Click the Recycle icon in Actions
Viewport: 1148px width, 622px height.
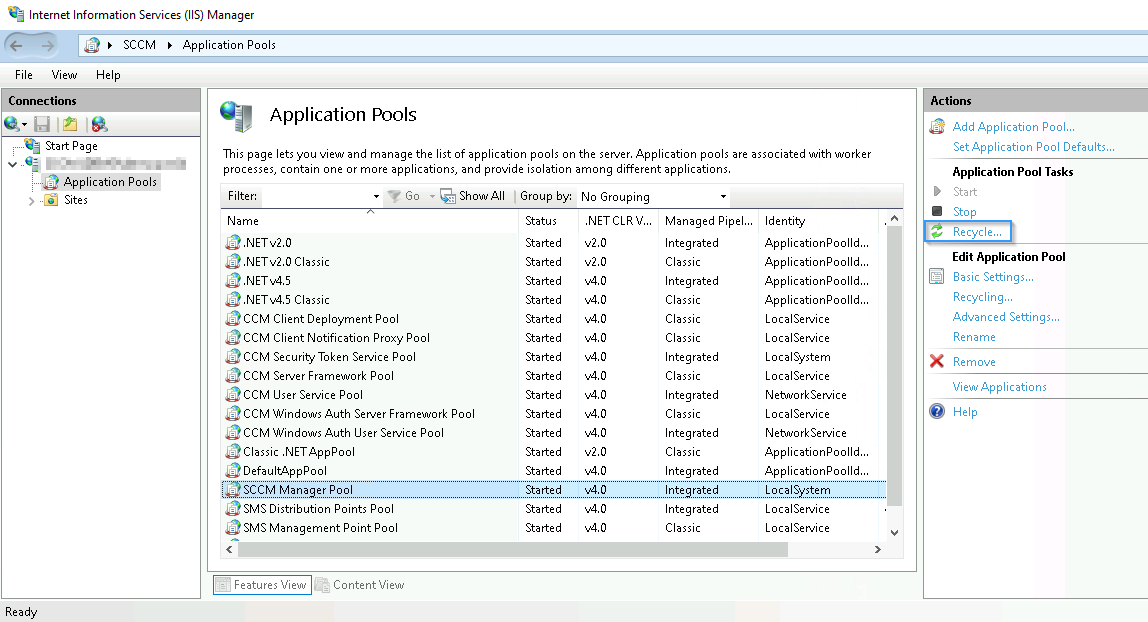pos(937,232)
